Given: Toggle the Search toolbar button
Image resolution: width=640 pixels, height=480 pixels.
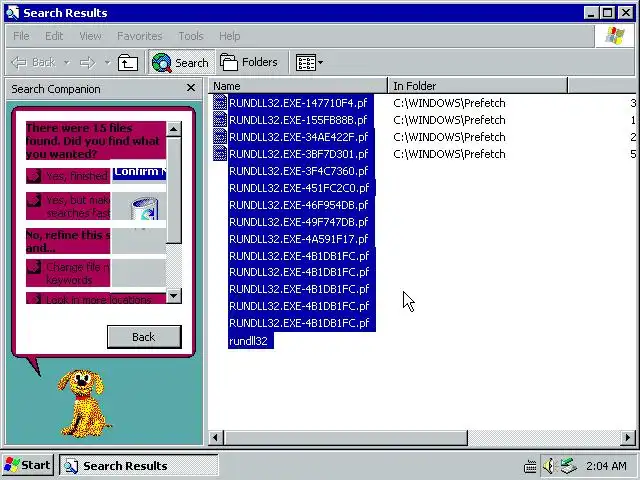Looking at the screenshot, I should (181, 62).
